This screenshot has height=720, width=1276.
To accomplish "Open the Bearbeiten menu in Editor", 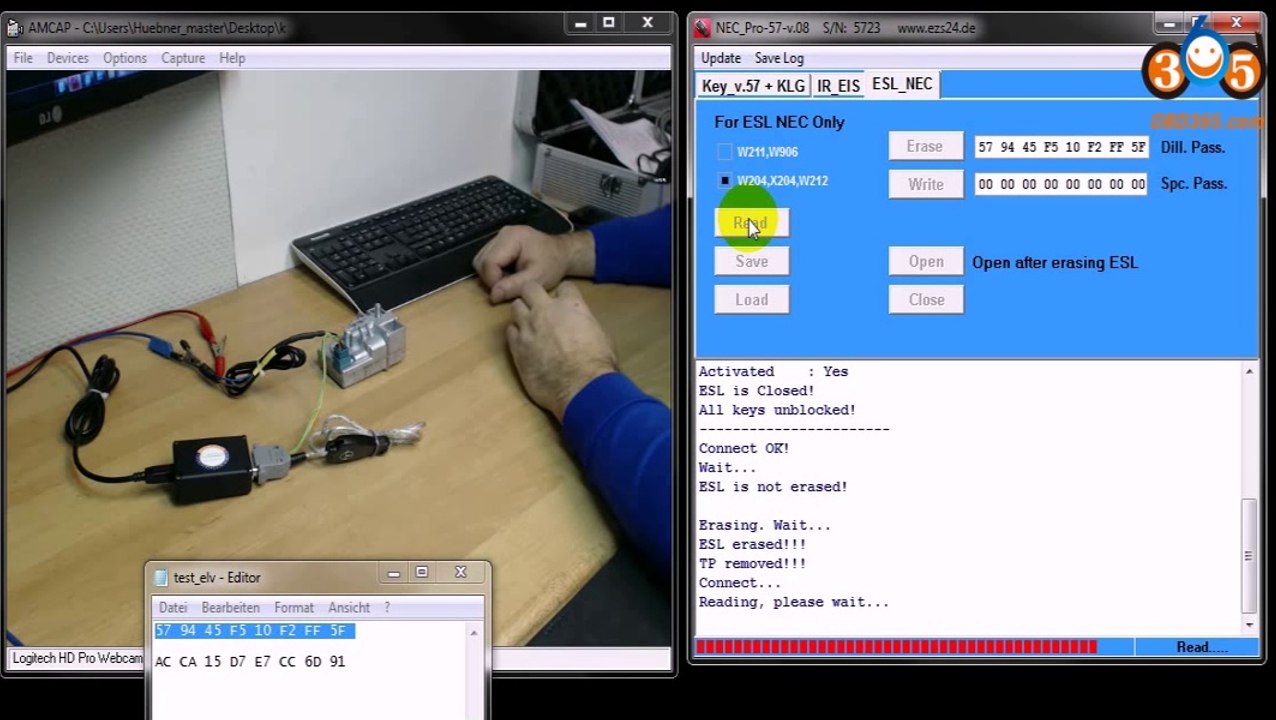I will tap(230, 607).
